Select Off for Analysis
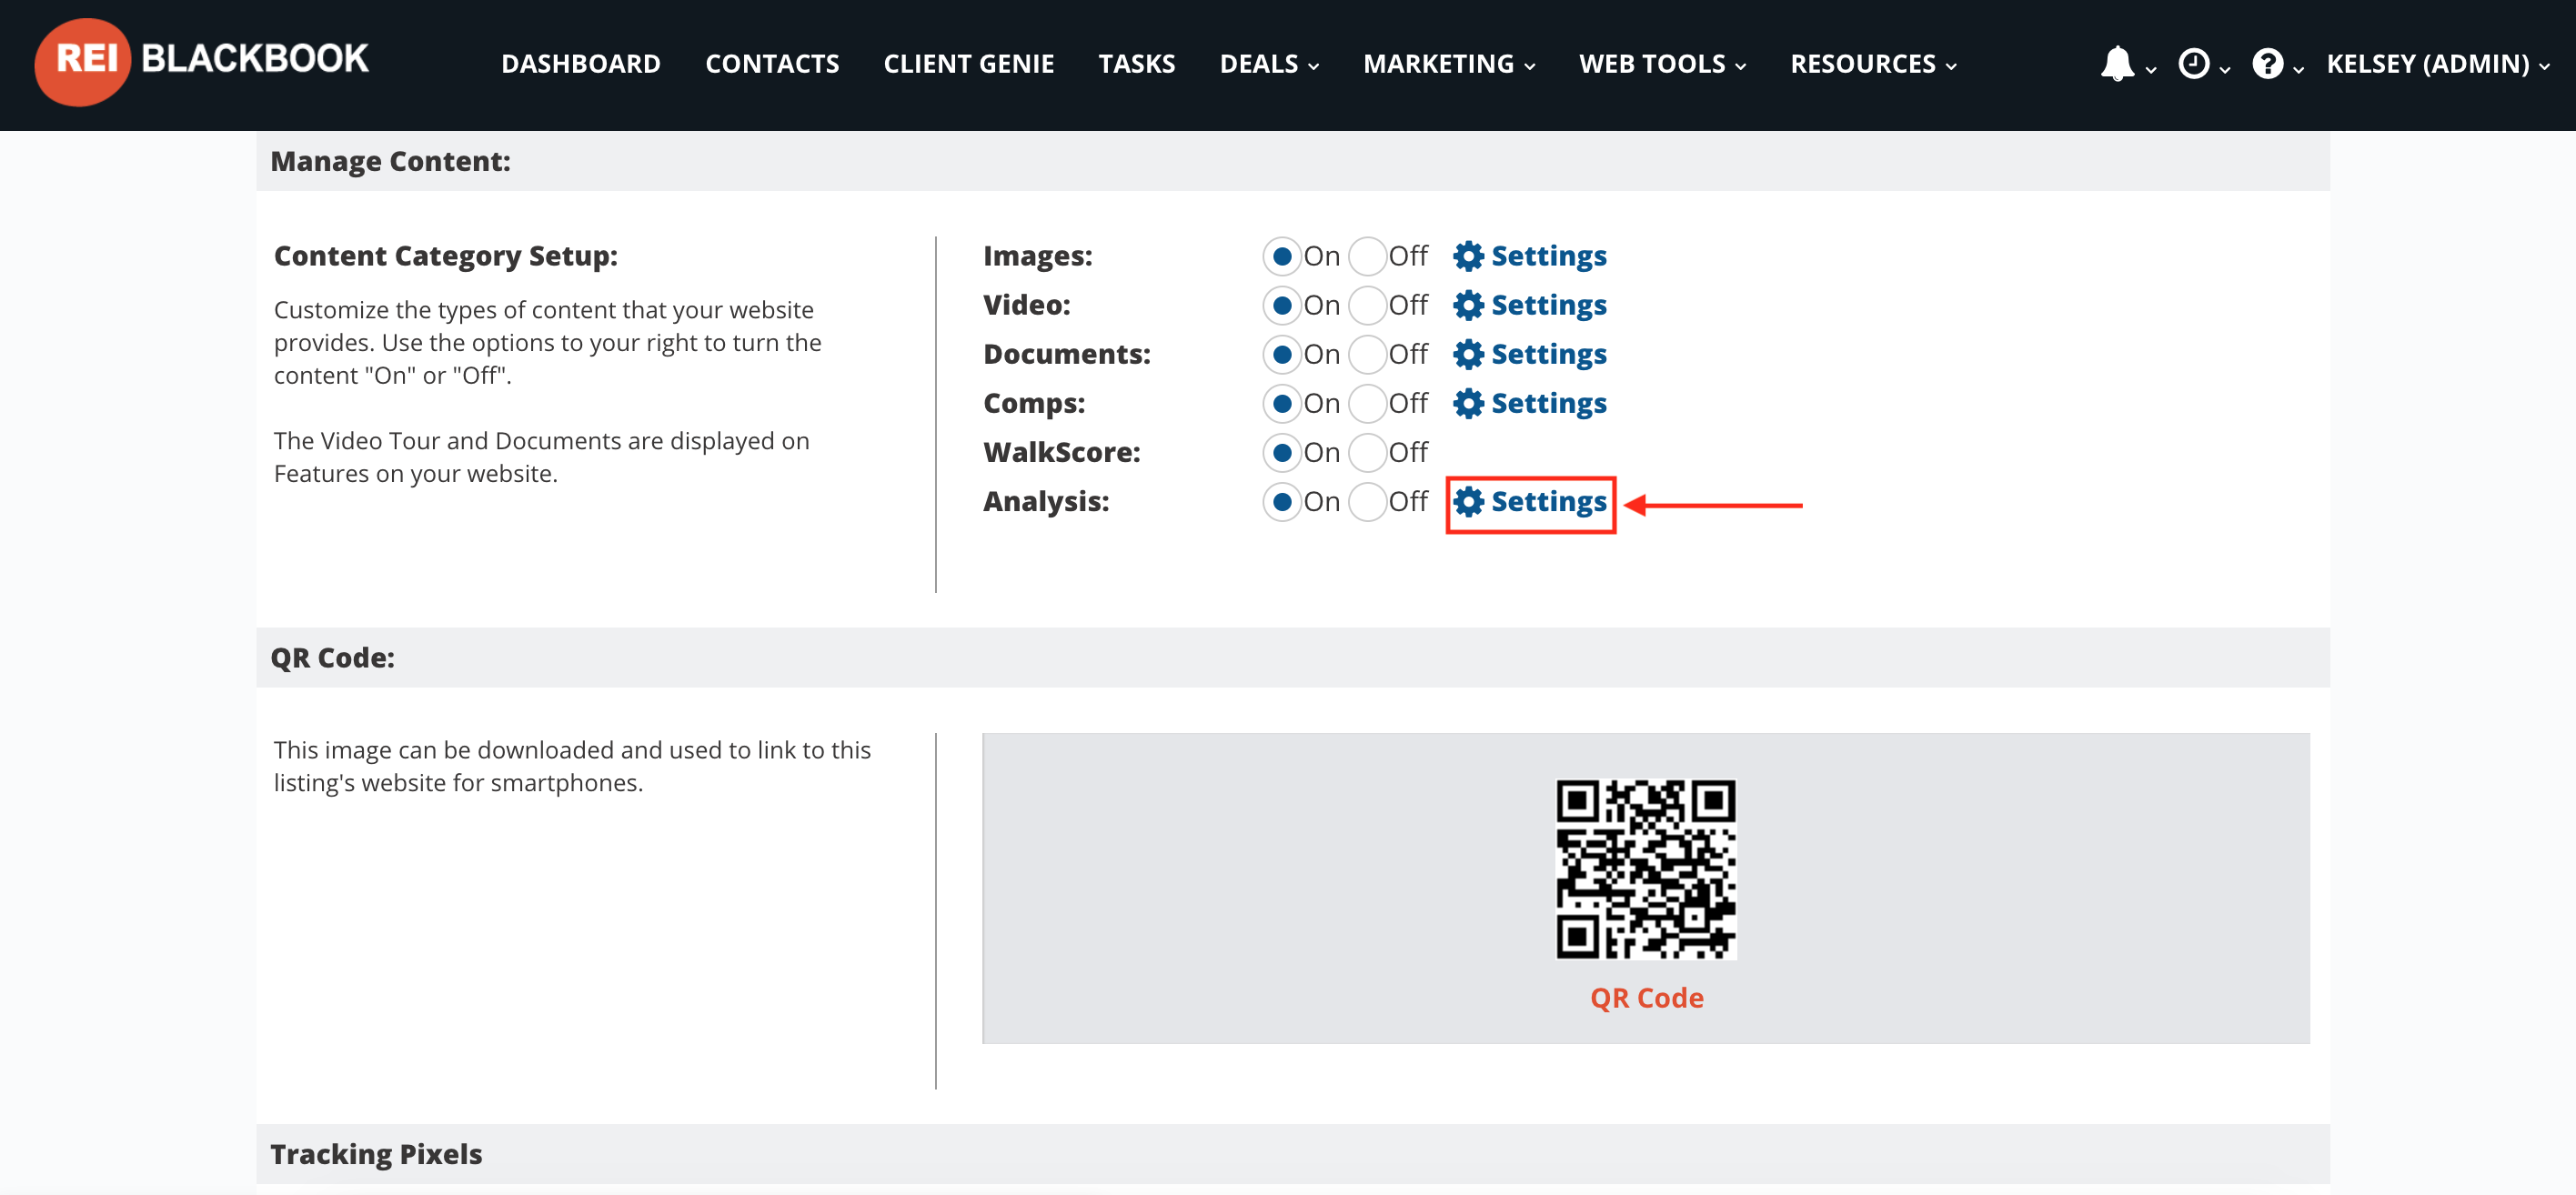 (1367, 501)
